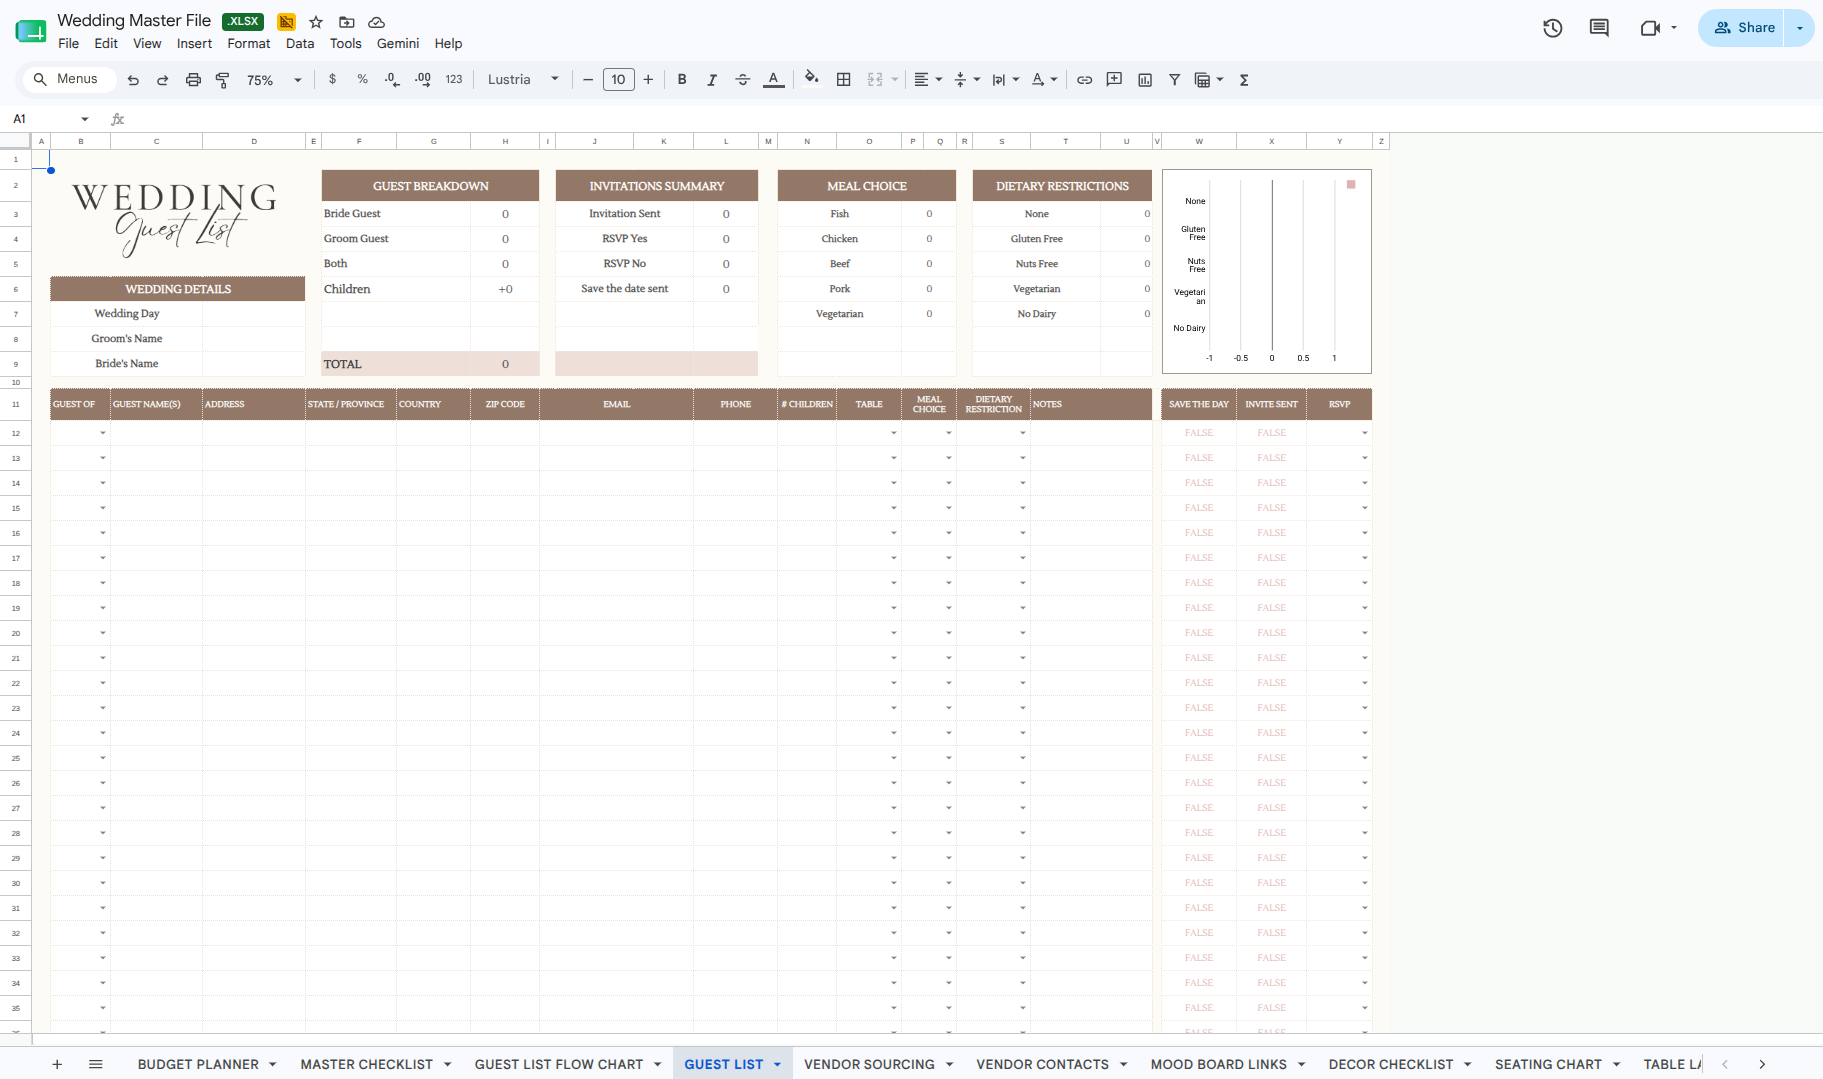The height and width of the screenshot is (1079, 1823).
Task: Open the File menu
Action: click(69, 43)
